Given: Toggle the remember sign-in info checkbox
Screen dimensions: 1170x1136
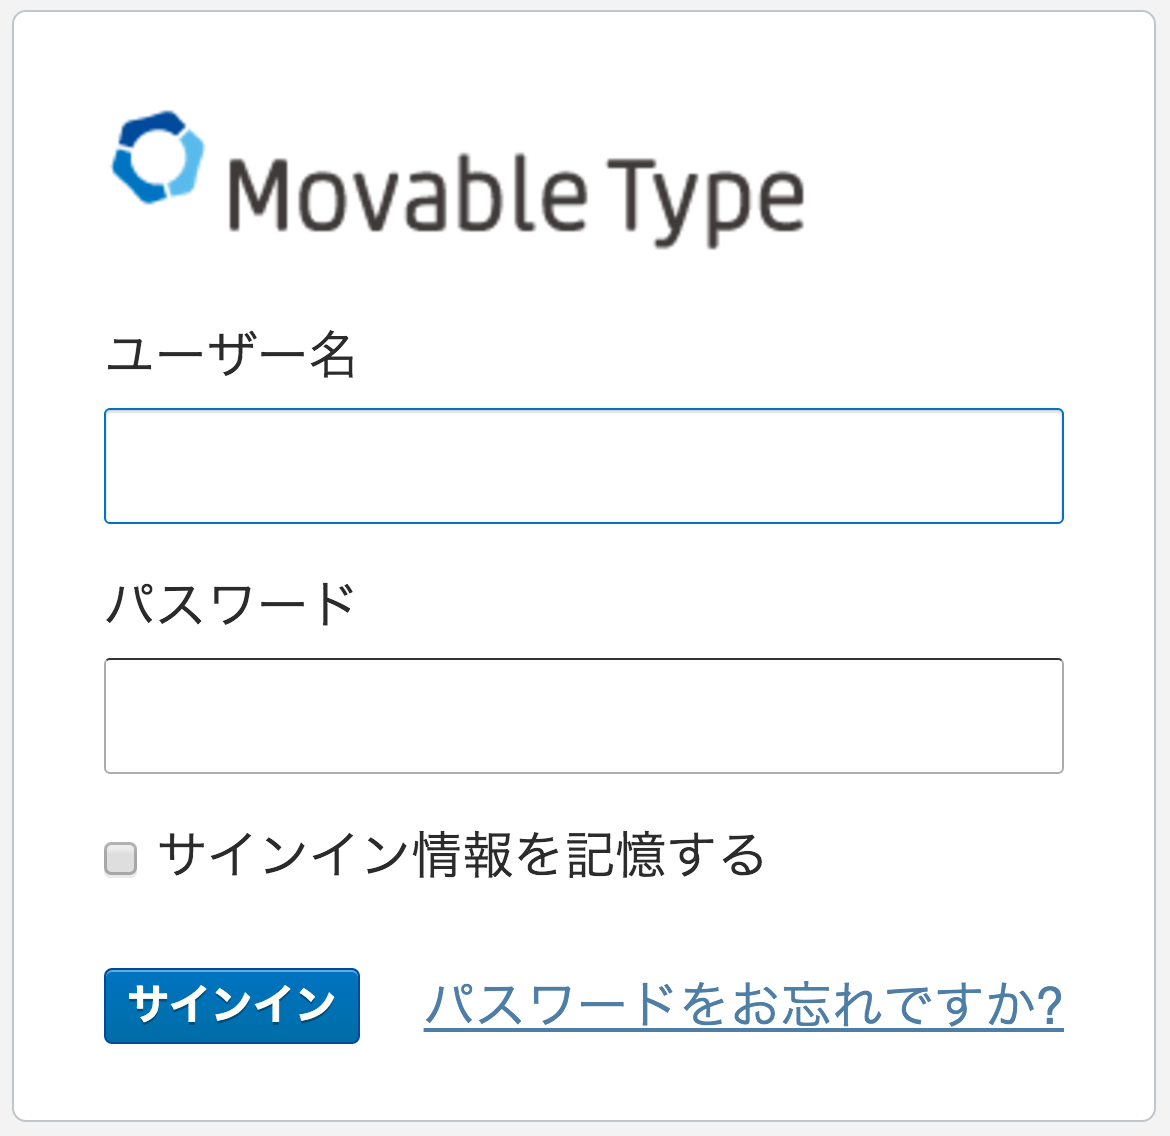Looking at the screenshot, I should click(121, 859).
